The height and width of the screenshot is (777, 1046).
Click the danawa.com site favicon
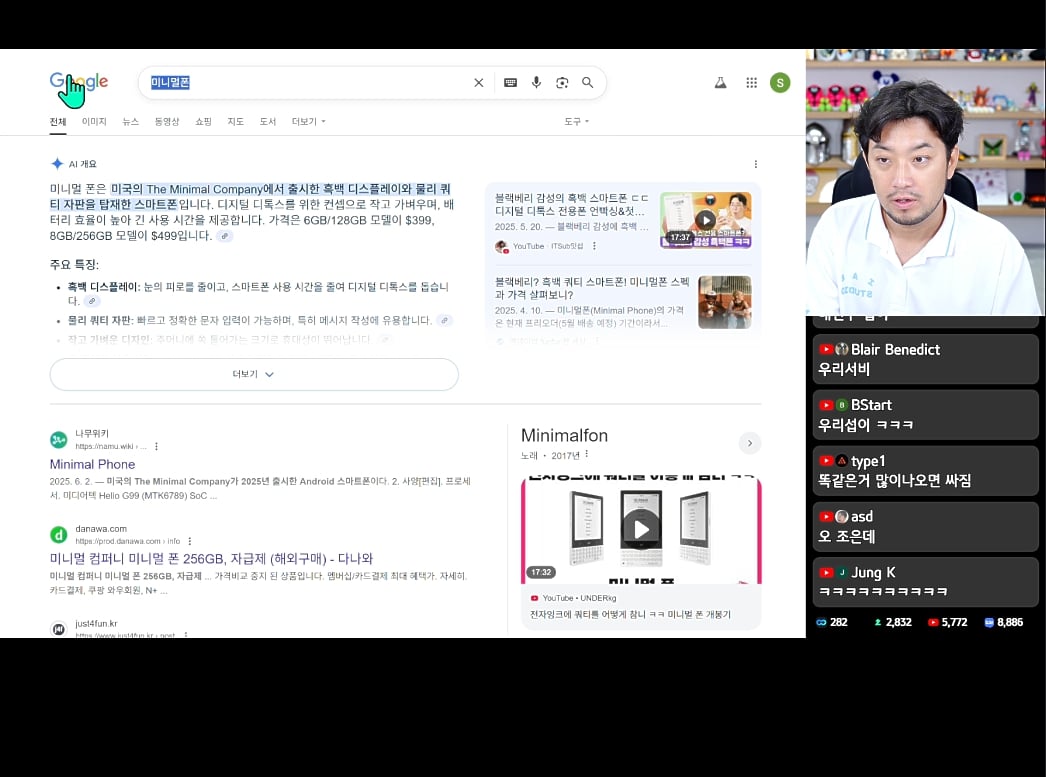click(x=59, y=534)
